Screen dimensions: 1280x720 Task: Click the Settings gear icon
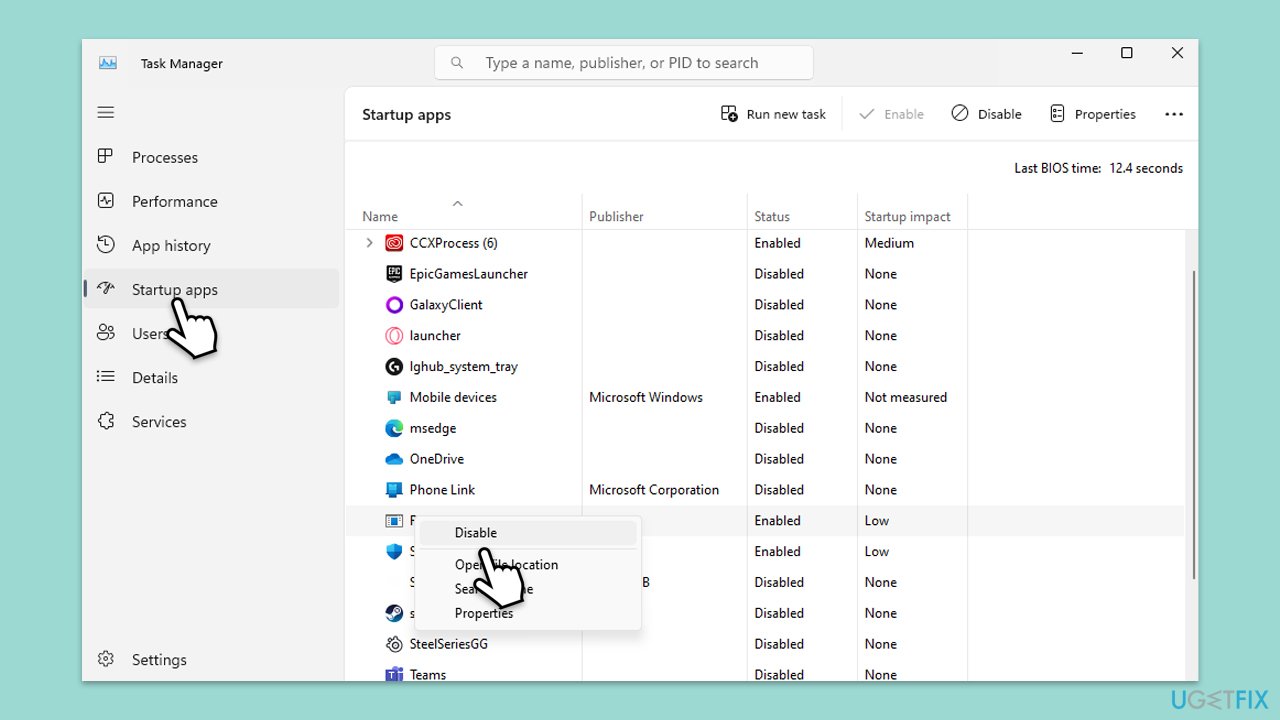click(x=106, y=659)
